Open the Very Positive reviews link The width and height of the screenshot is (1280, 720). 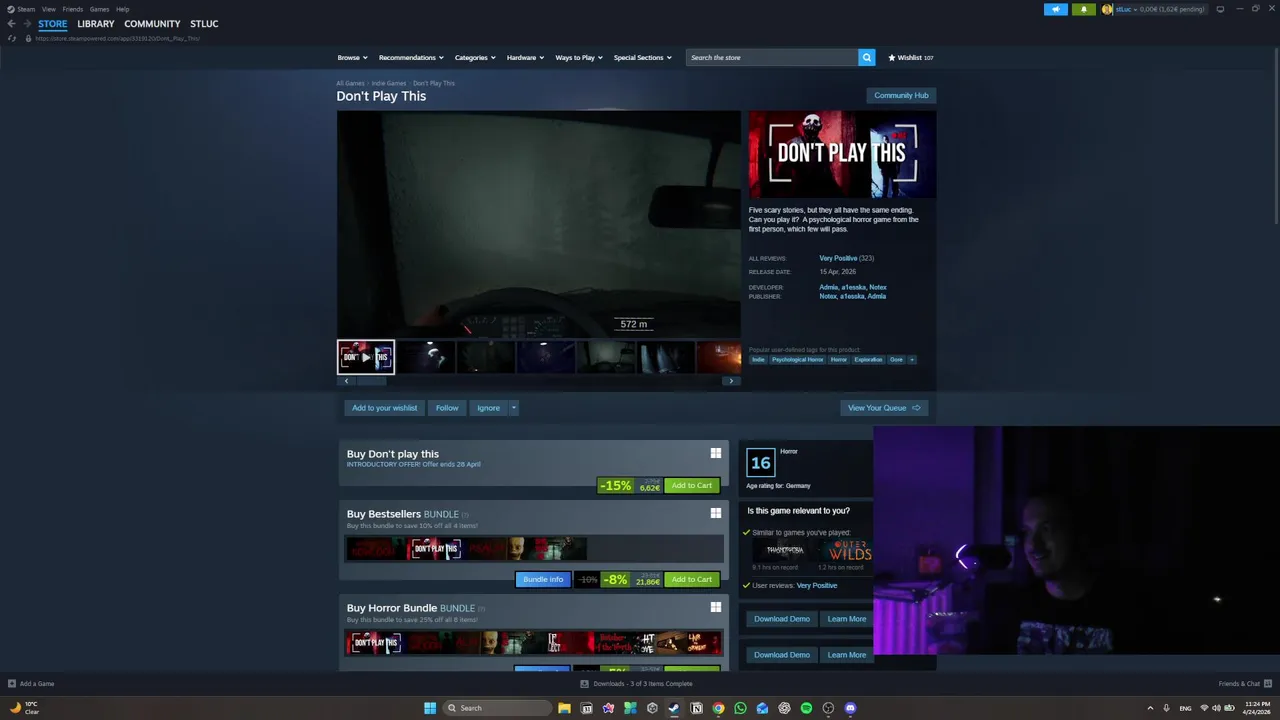(838, 258)
